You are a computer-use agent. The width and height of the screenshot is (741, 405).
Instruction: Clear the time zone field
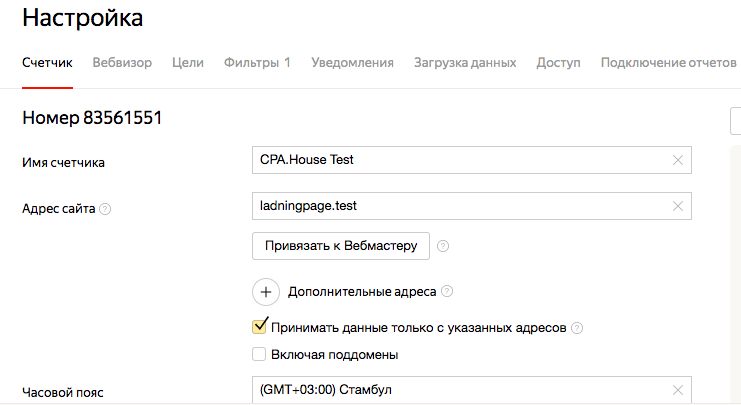678,390
